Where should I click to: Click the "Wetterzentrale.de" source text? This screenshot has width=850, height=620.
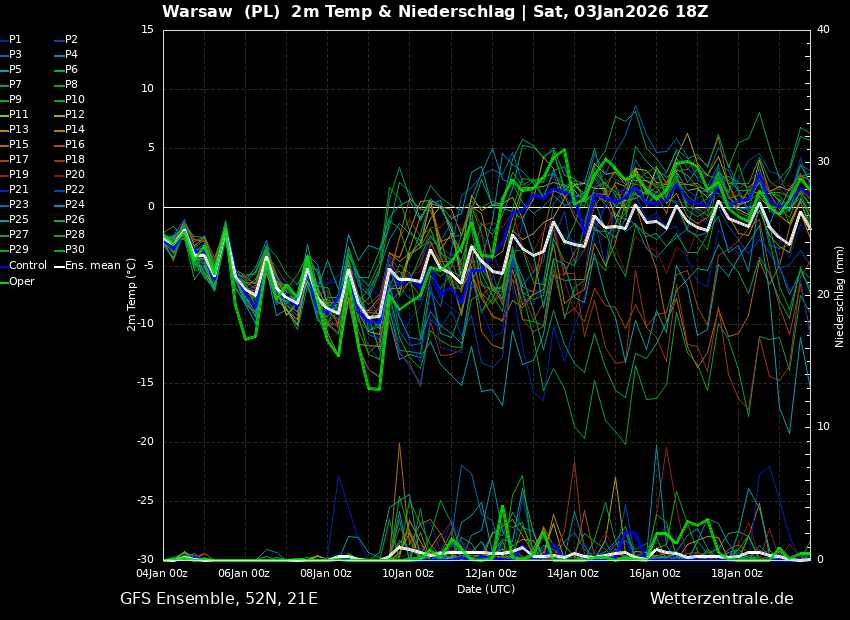(x=722, y=599)
